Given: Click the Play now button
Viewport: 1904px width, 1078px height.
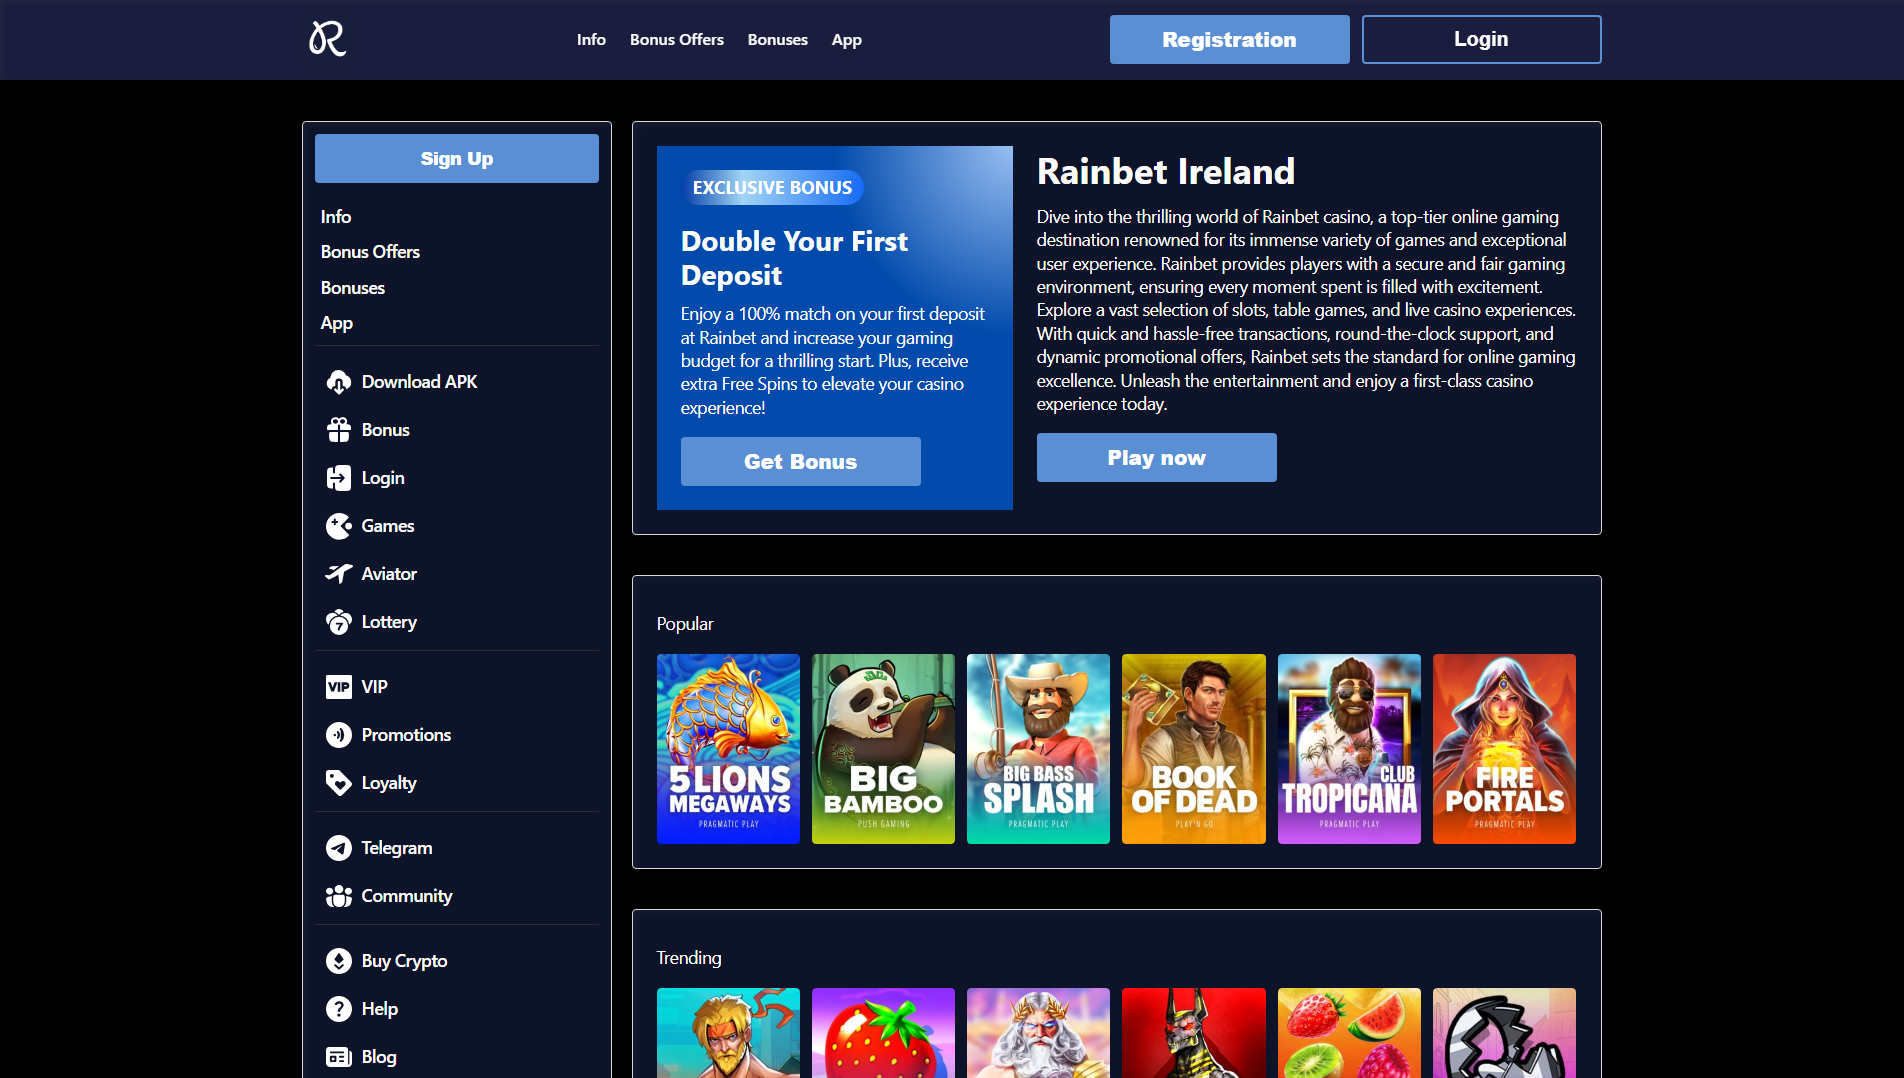Looking at the screenshot, I should point(1157,458).
